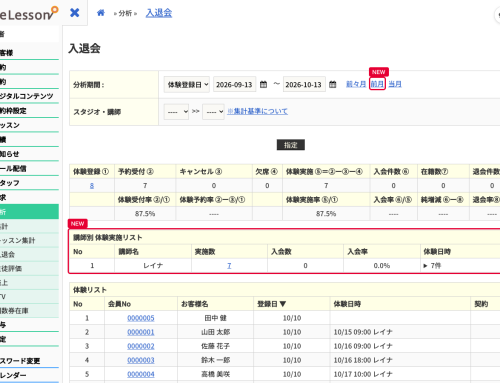Image resolution: width=500 pixels, height=383 pixels.
Task: Open member number 0000001
Action: point(141,332)
